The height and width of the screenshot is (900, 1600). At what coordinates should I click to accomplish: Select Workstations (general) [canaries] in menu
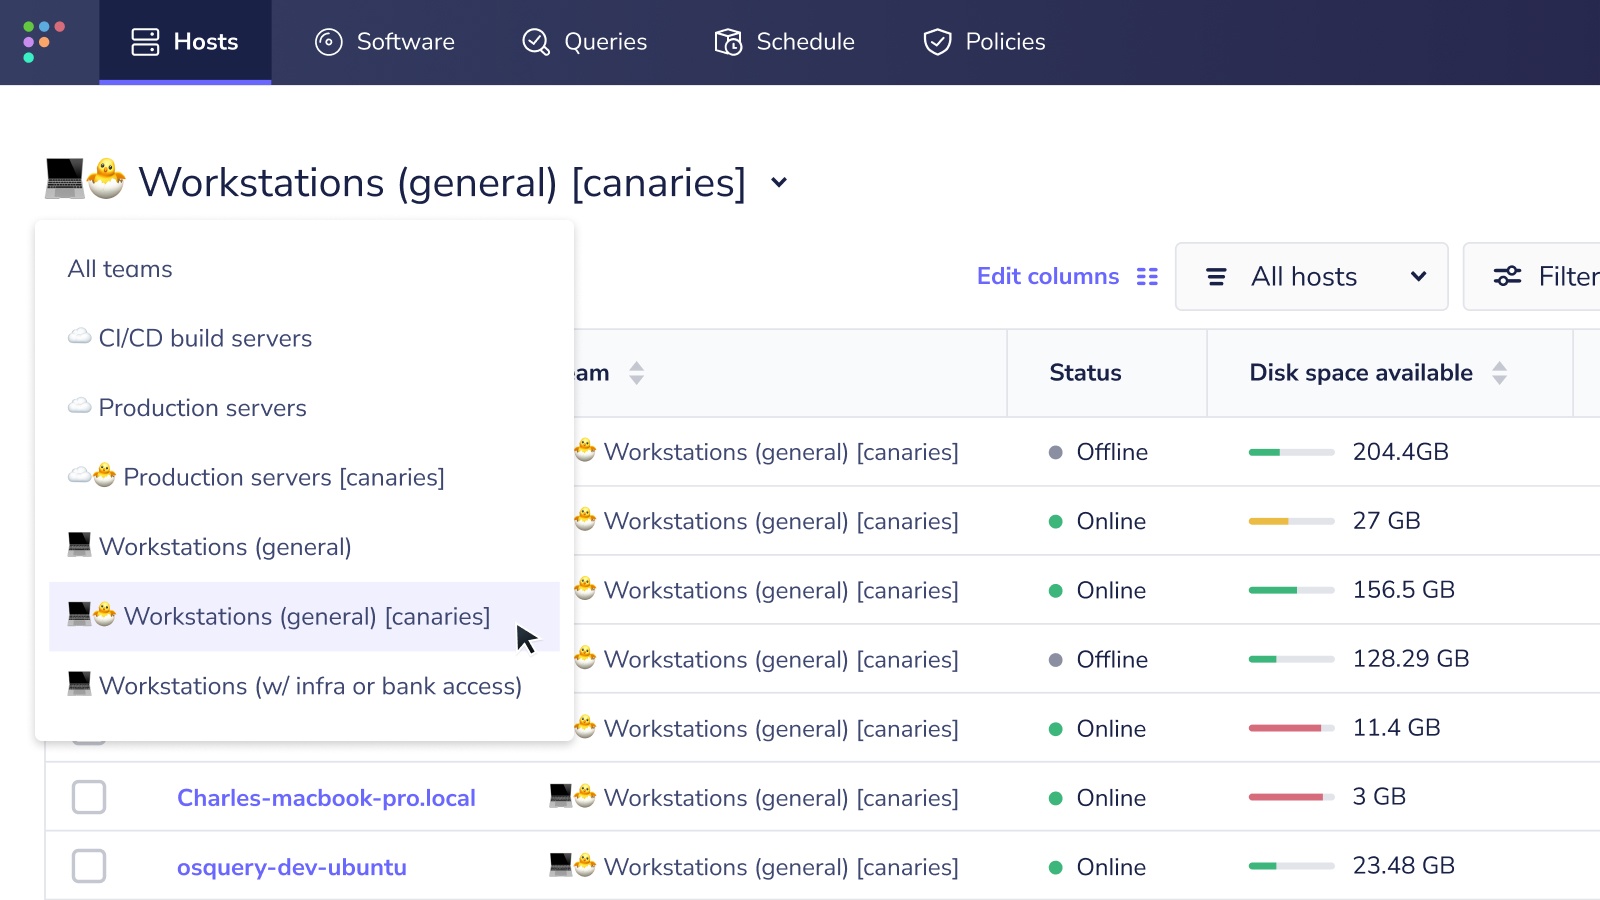tap(304, 616)
